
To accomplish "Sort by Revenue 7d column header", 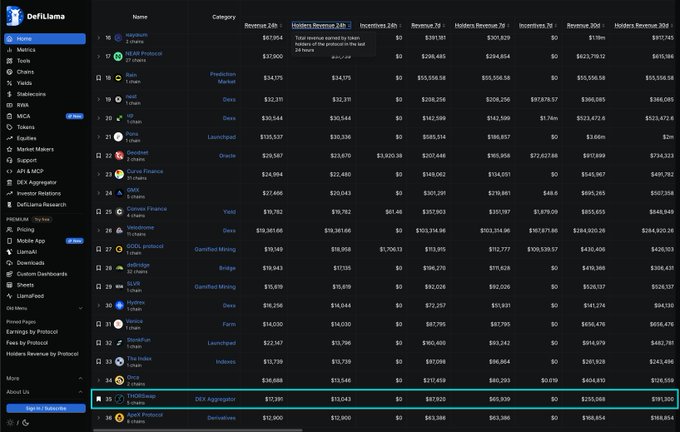I will pyautogui.click(x=428, y=26).
